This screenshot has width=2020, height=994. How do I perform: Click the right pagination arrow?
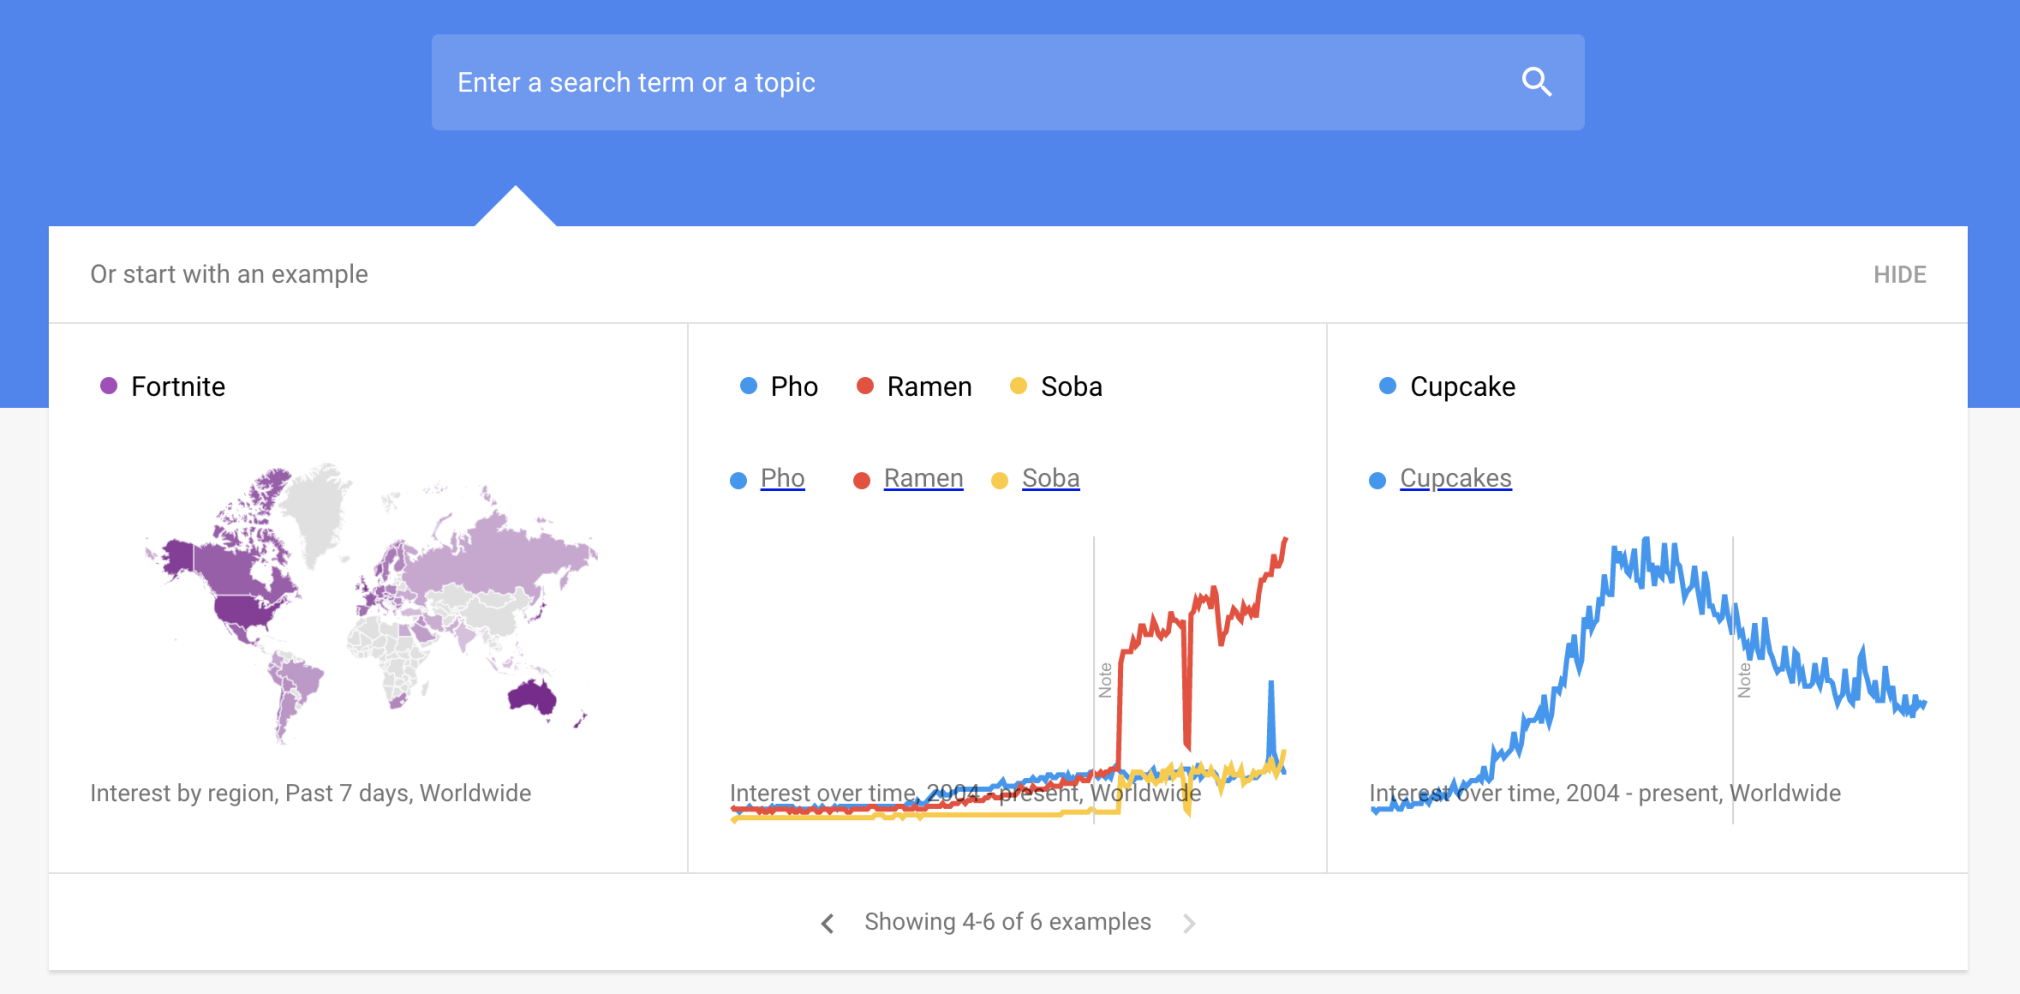tap(1190, 922)
